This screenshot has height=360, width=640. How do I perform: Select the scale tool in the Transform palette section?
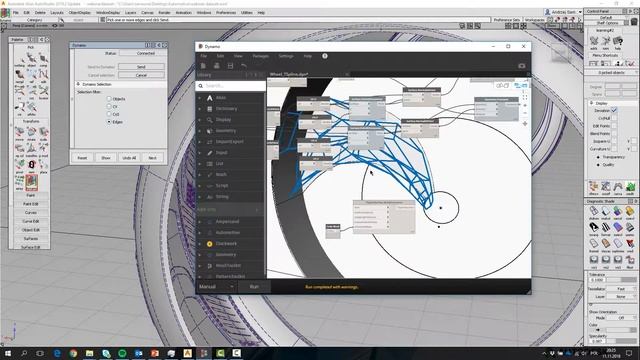43,132
